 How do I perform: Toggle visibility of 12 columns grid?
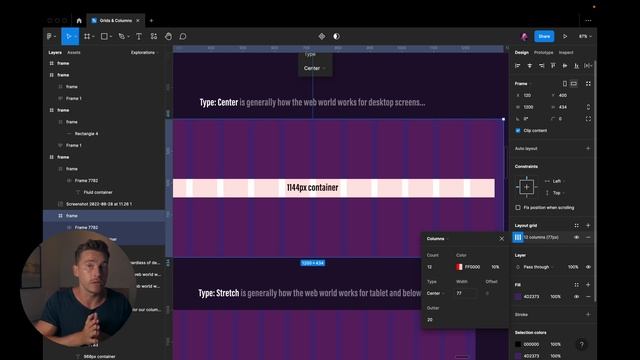(576, 237)
